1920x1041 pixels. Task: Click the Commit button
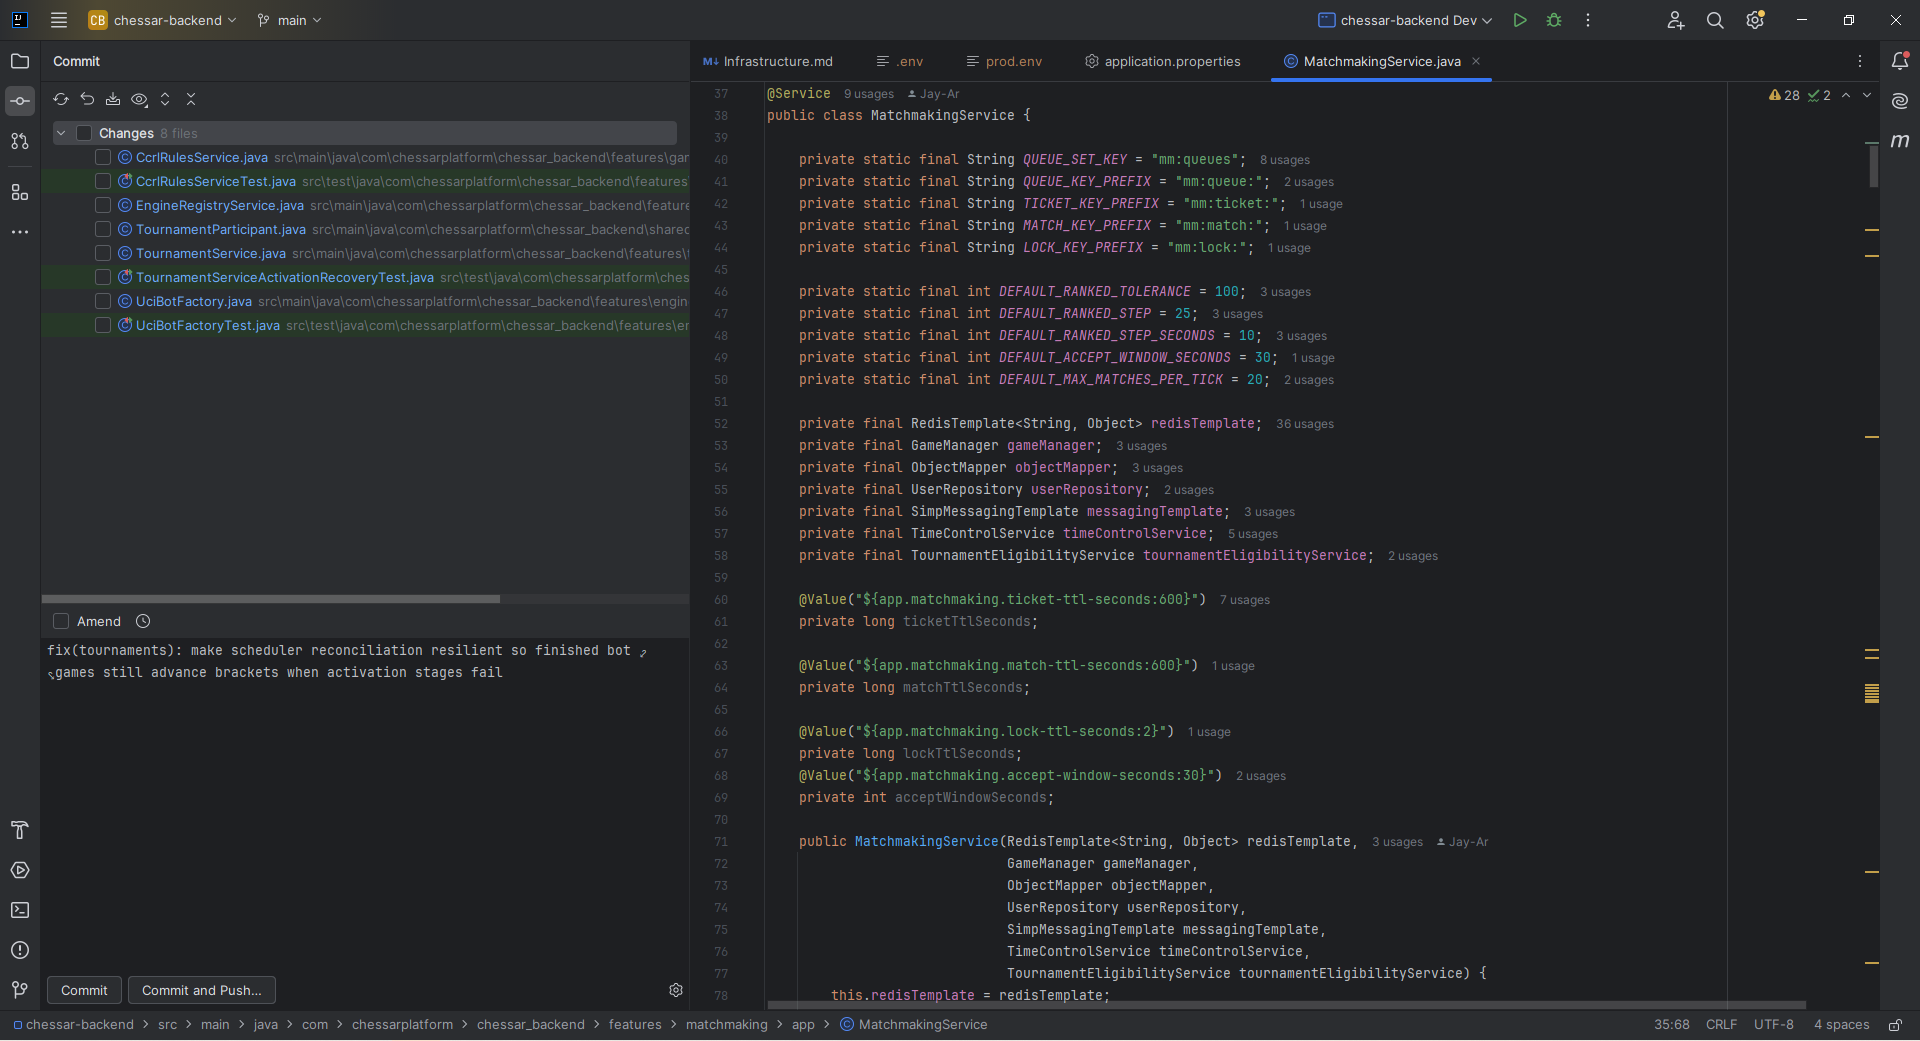pos(84,990)
